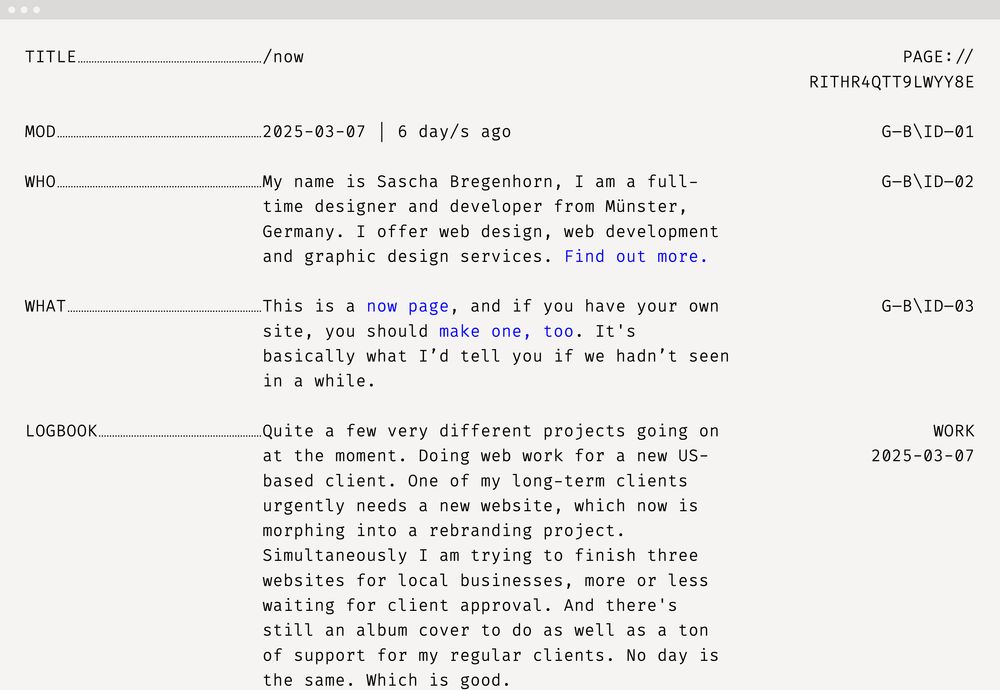Click the leftmost window control dot
This screenshot has width=1000, height=690.
click(x=14, y=10)
